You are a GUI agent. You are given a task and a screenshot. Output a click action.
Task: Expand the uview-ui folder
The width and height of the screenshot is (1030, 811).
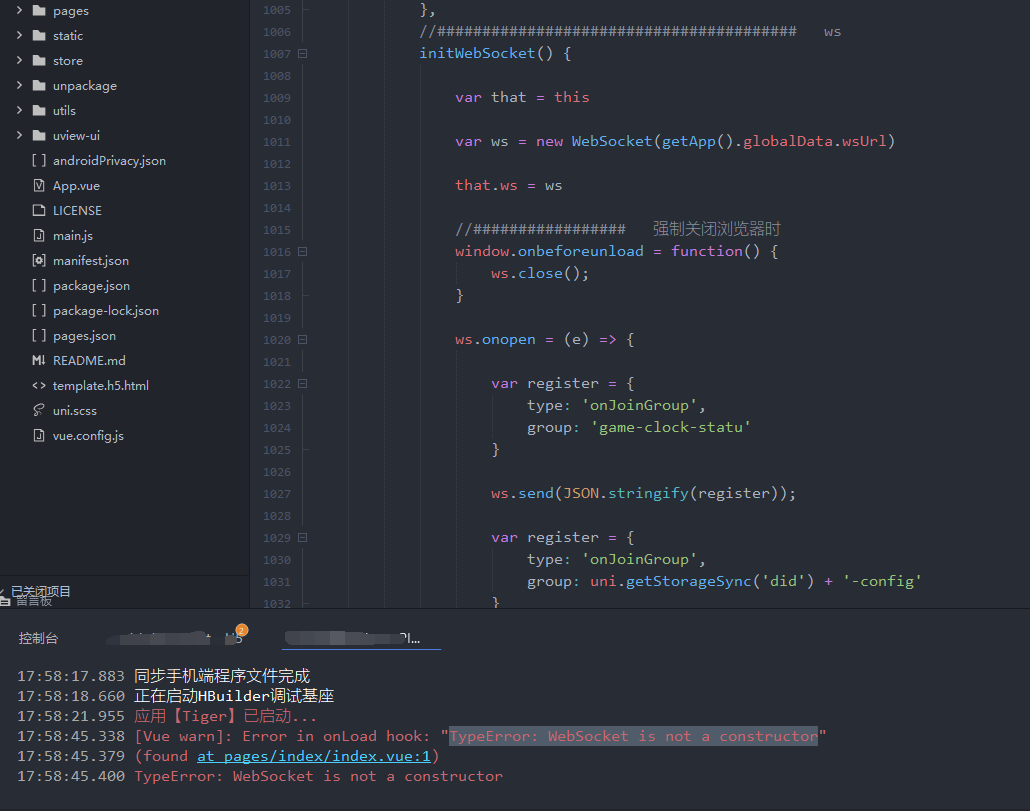click(x=18, y=135)
